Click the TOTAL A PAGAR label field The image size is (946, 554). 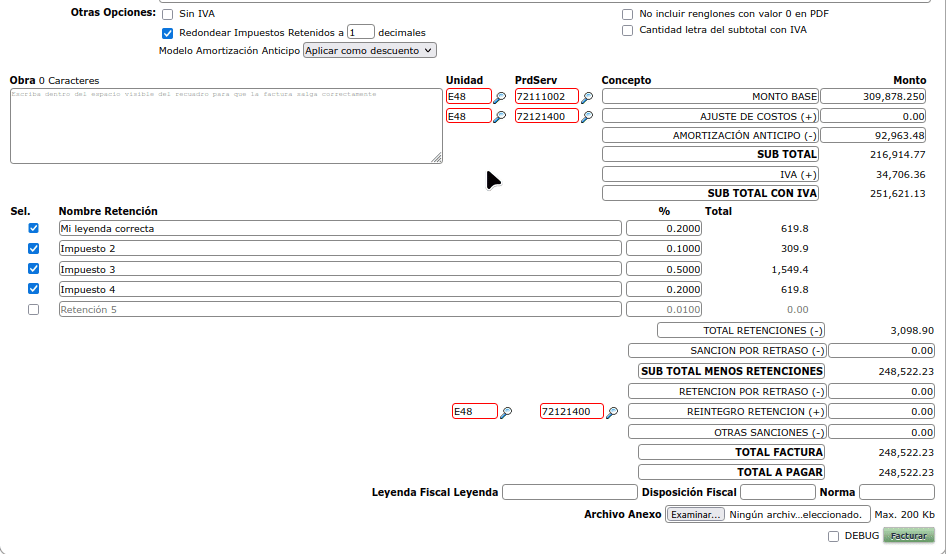731,472
